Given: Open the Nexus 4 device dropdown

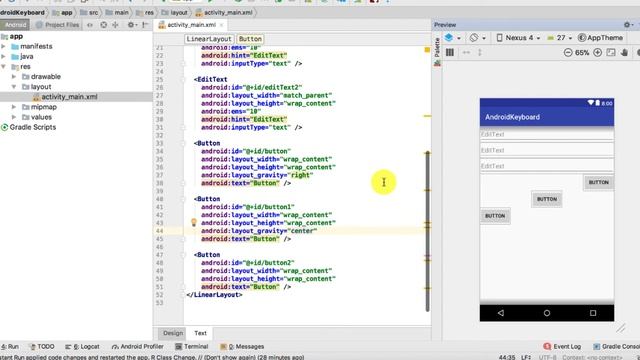Looking at the screenshot, I should pos(518,38).
